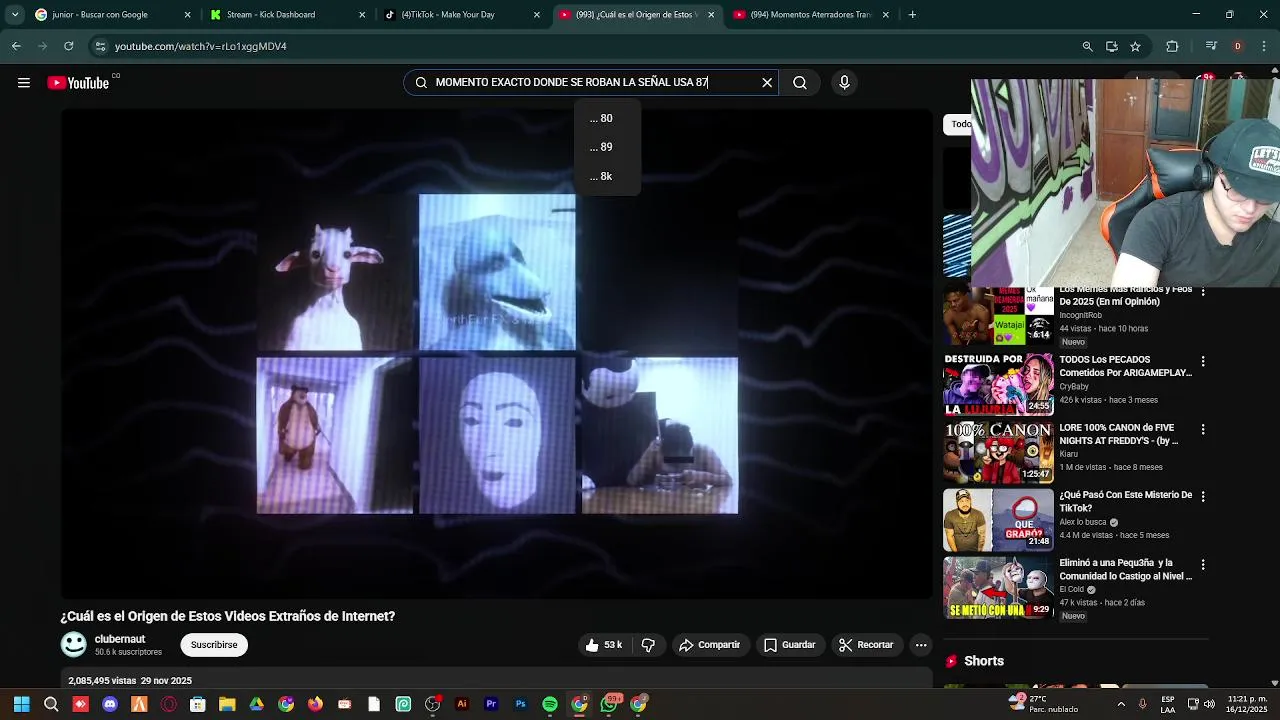Open Spotify from the taskbar
The height and width of the screenshot is (720, 1280).
[x=549, y=704]
